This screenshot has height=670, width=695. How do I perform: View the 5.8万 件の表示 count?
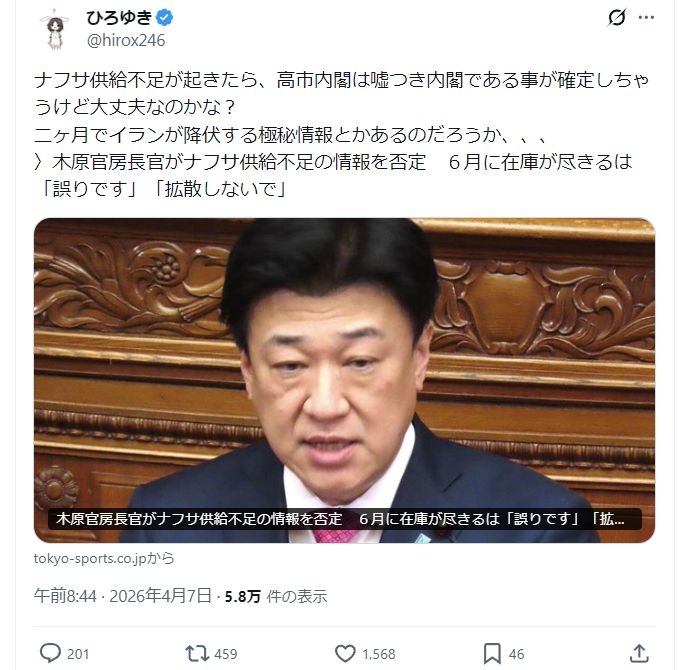click(x=276, y=596)
